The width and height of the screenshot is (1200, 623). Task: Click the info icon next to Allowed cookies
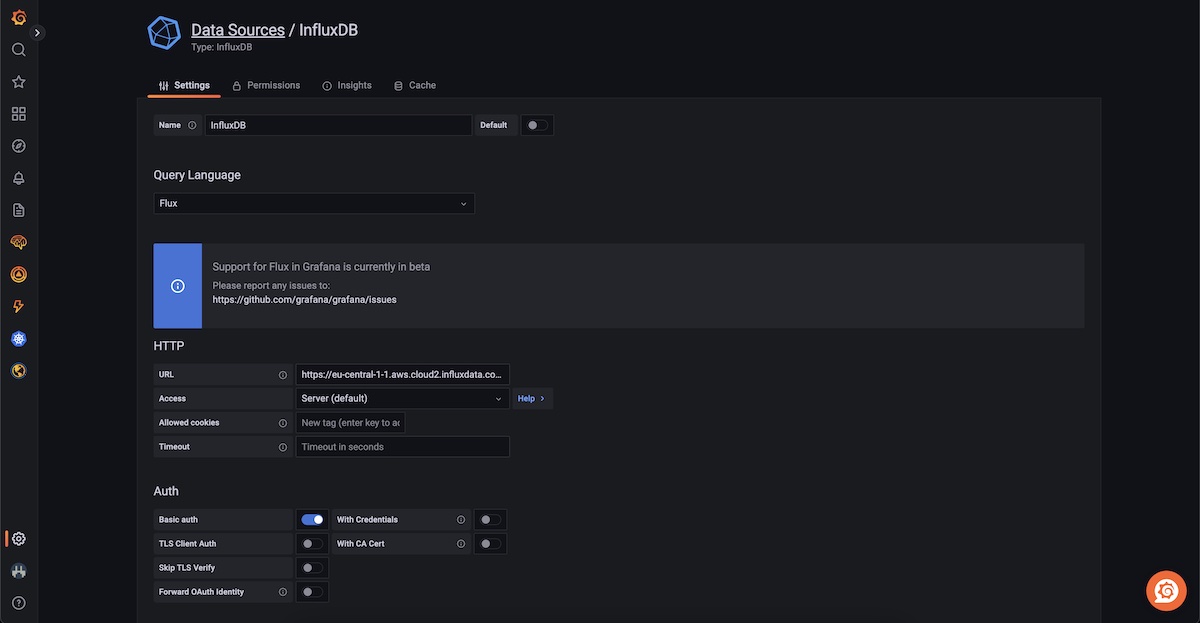pos(283,423)
